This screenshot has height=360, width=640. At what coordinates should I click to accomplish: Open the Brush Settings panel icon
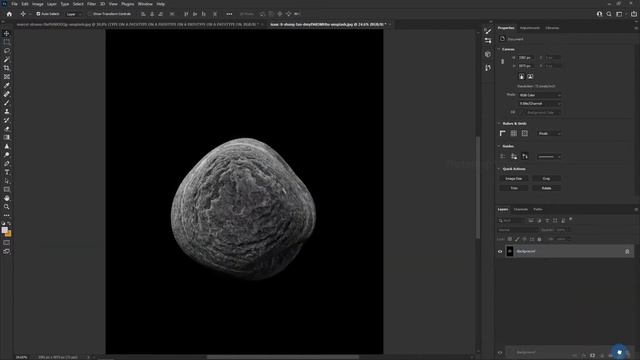coord(488,31)
